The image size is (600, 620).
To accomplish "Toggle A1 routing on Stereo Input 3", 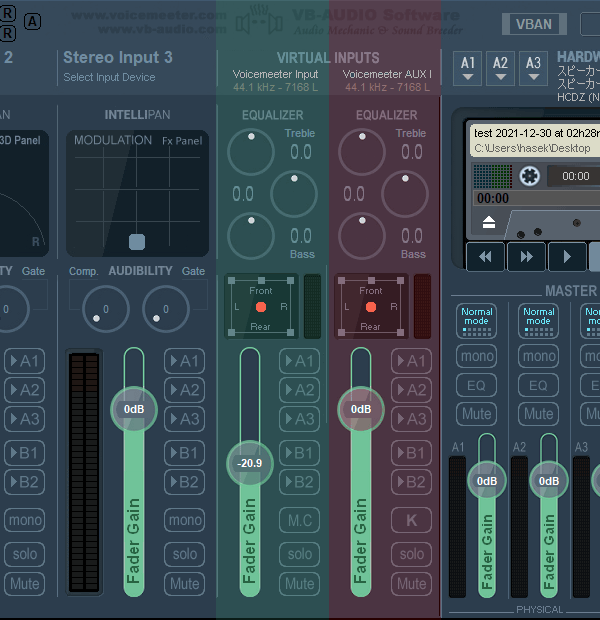I will [184, 361].
